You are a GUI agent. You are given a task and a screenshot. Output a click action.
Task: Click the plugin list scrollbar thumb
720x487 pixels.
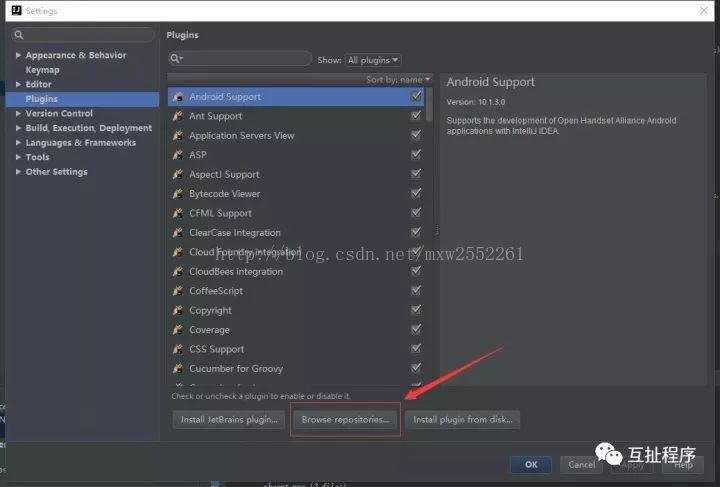[429, 105]
